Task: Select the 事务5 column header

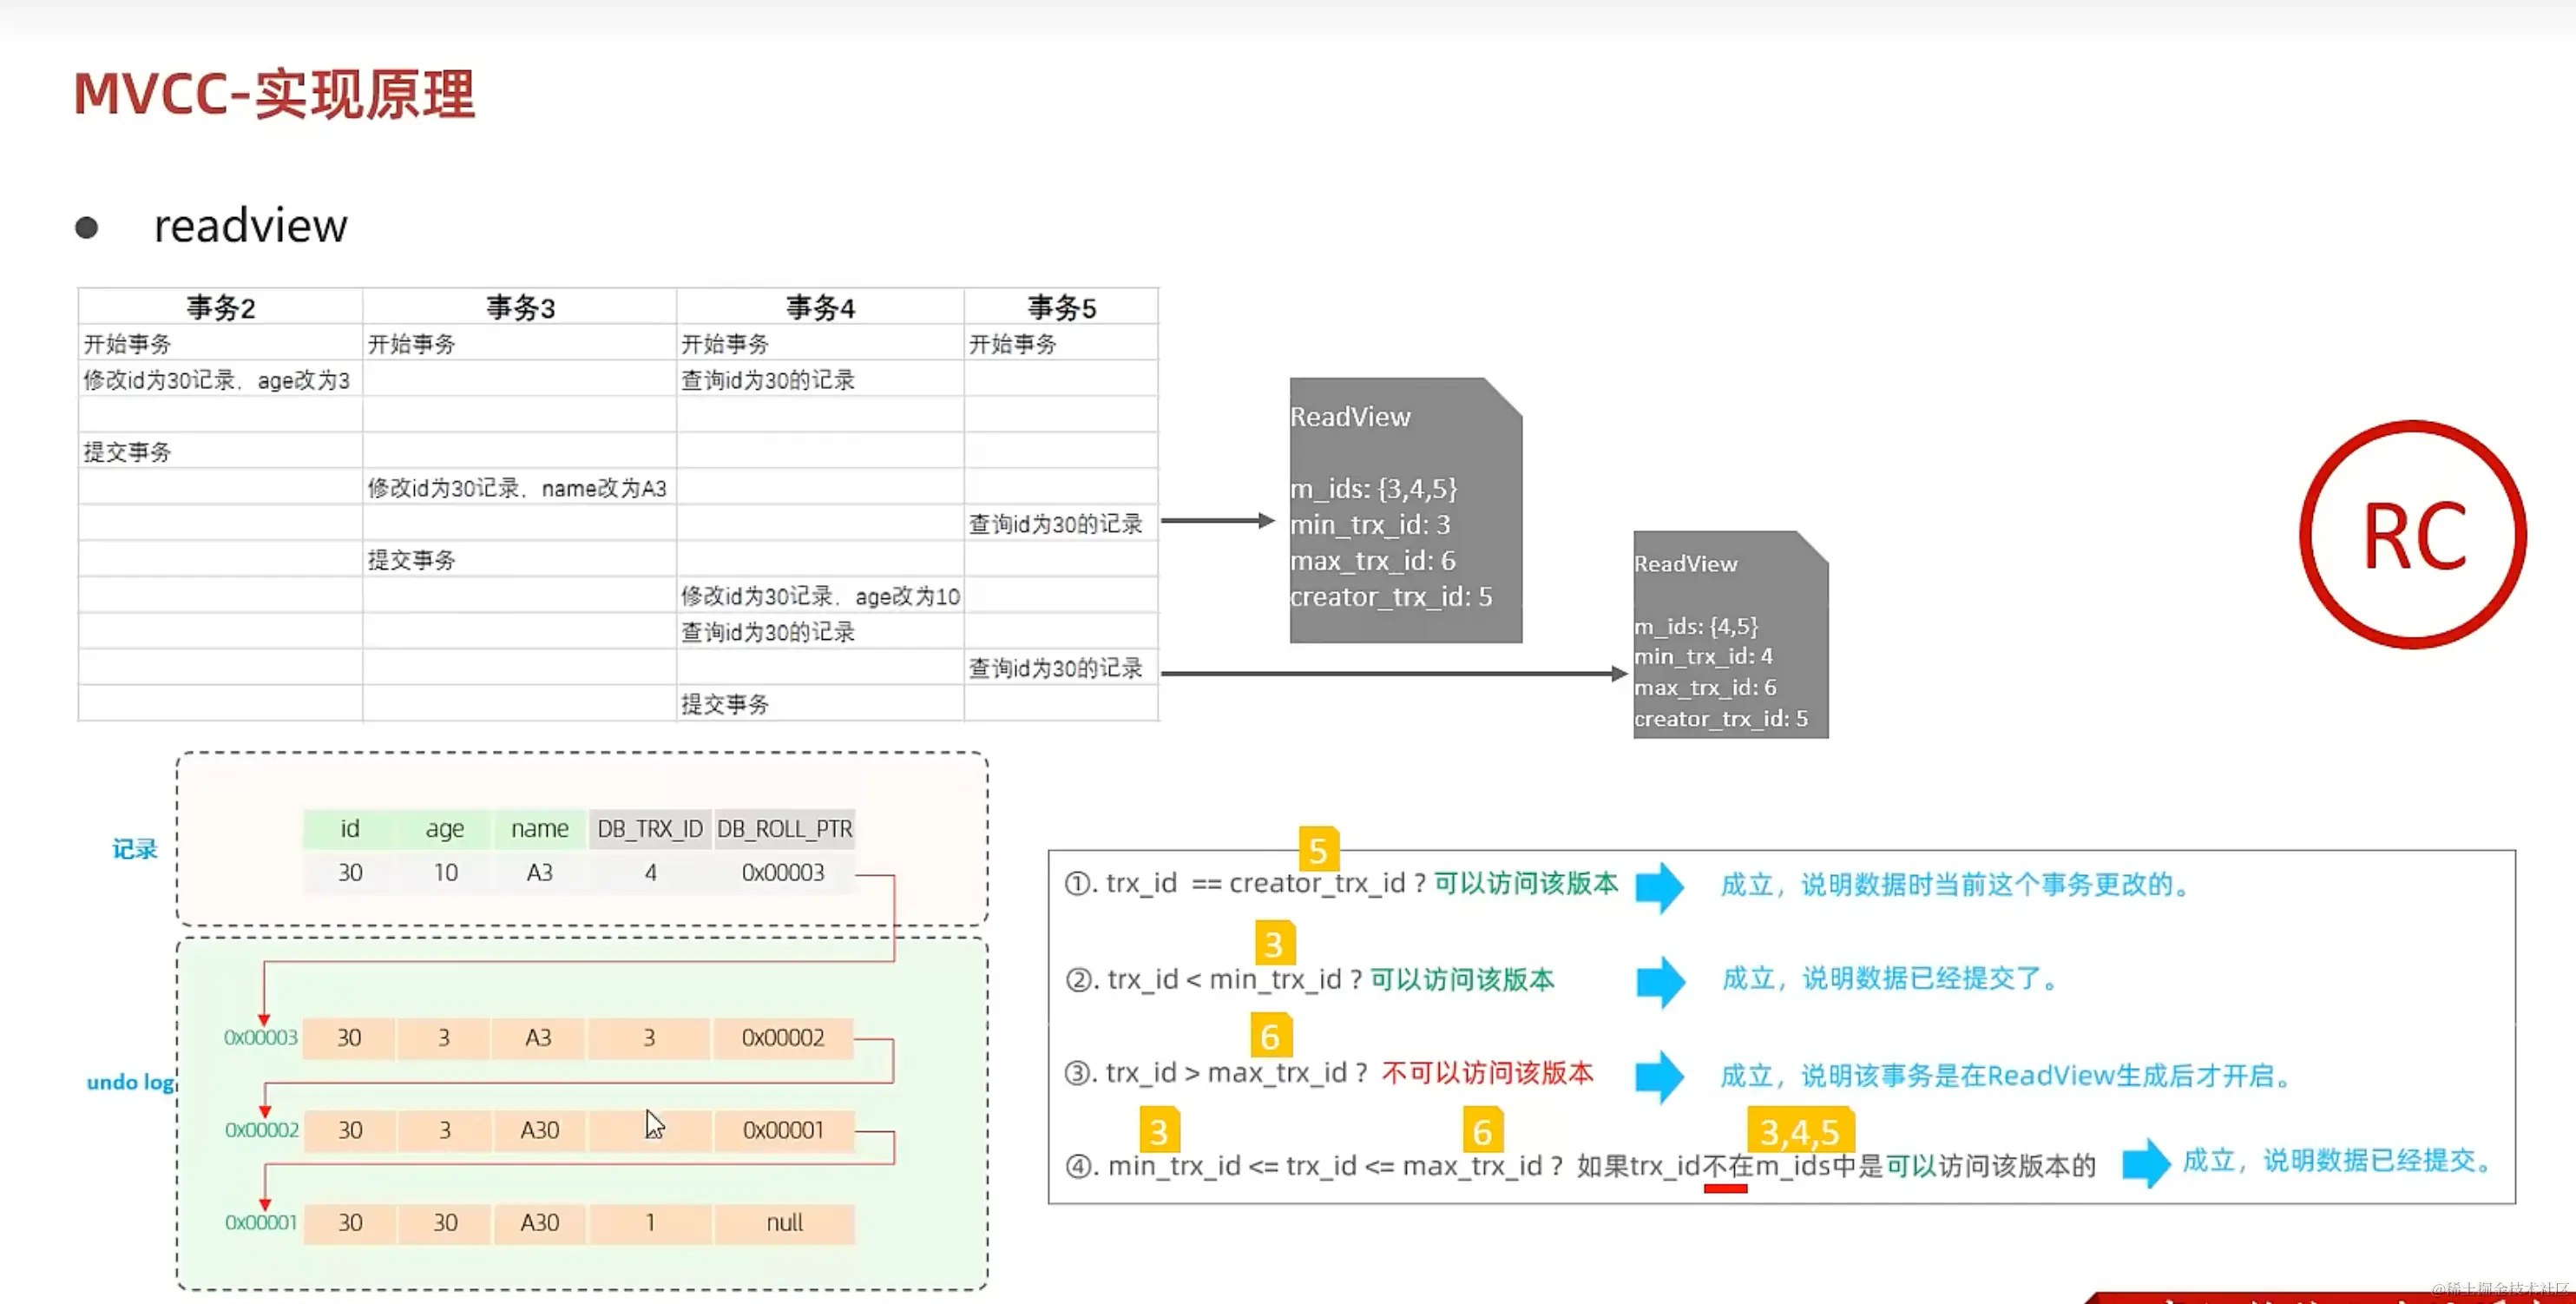Action: coord(1061,307)
